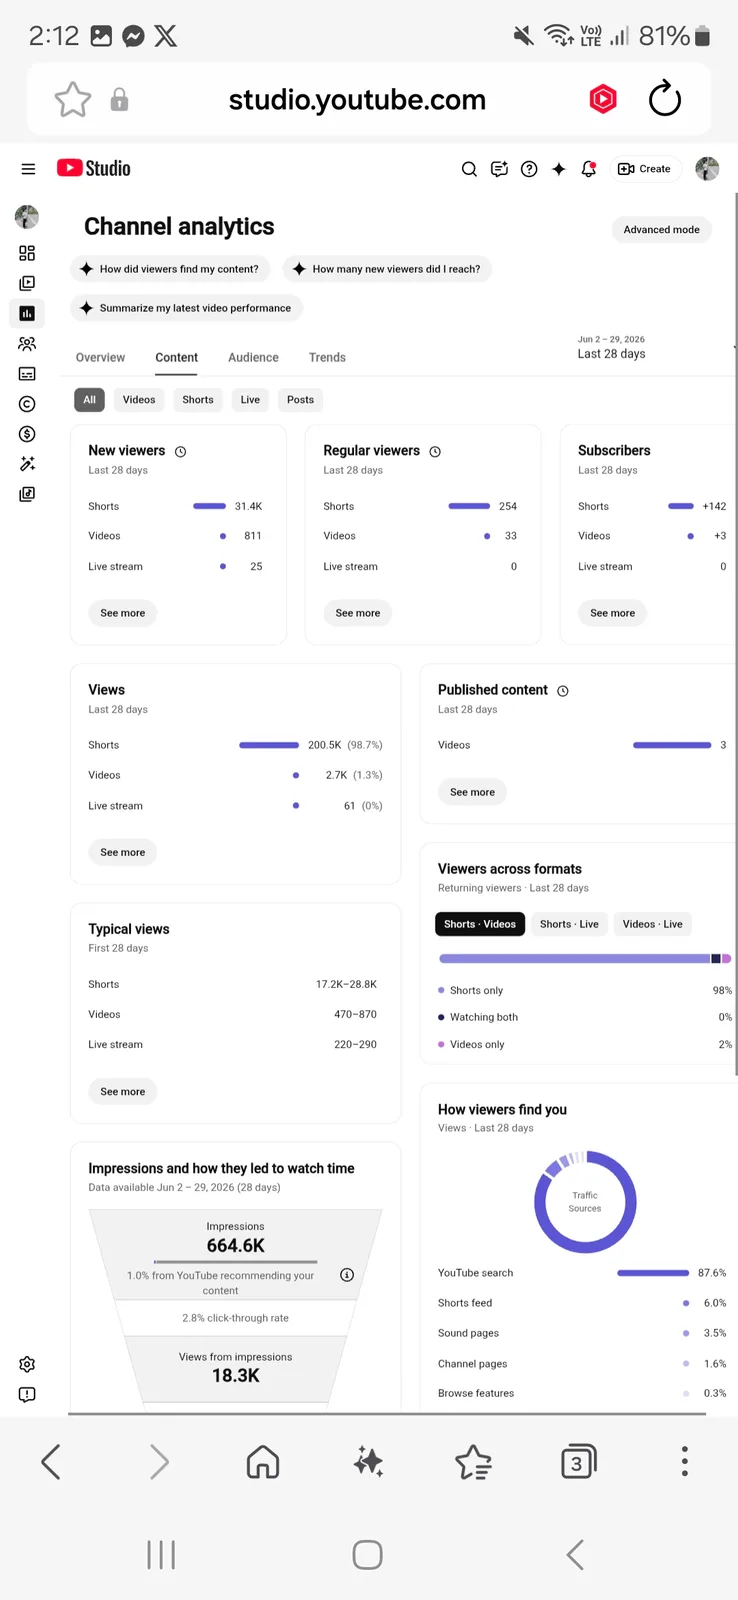Open the Content icon in the sidebar
The width and height of the screenshot is (738, 1600).
(27, 283)
